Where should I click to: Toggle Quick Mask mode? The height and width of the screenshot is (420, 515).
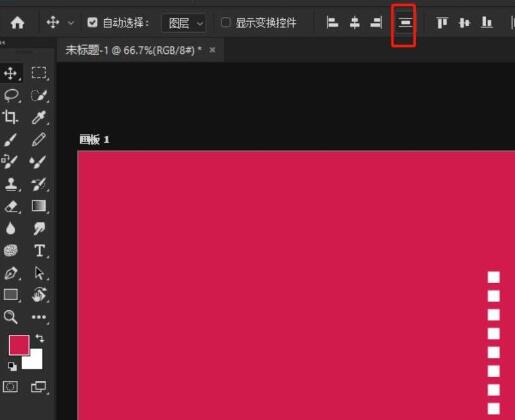[10, 387]
